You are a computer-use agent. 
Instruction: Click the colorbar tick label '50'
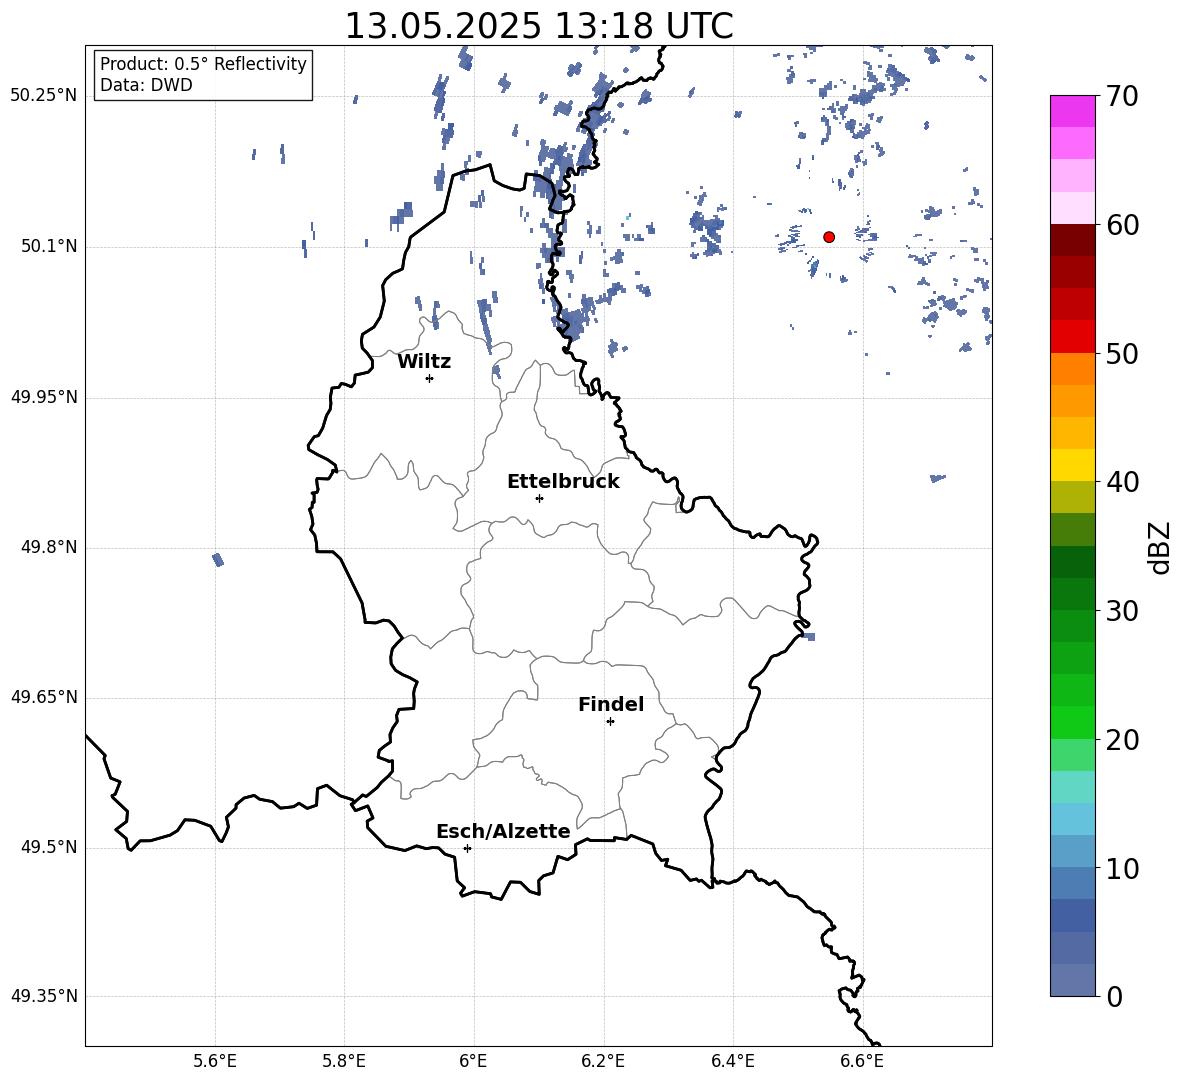point(1121,354)
